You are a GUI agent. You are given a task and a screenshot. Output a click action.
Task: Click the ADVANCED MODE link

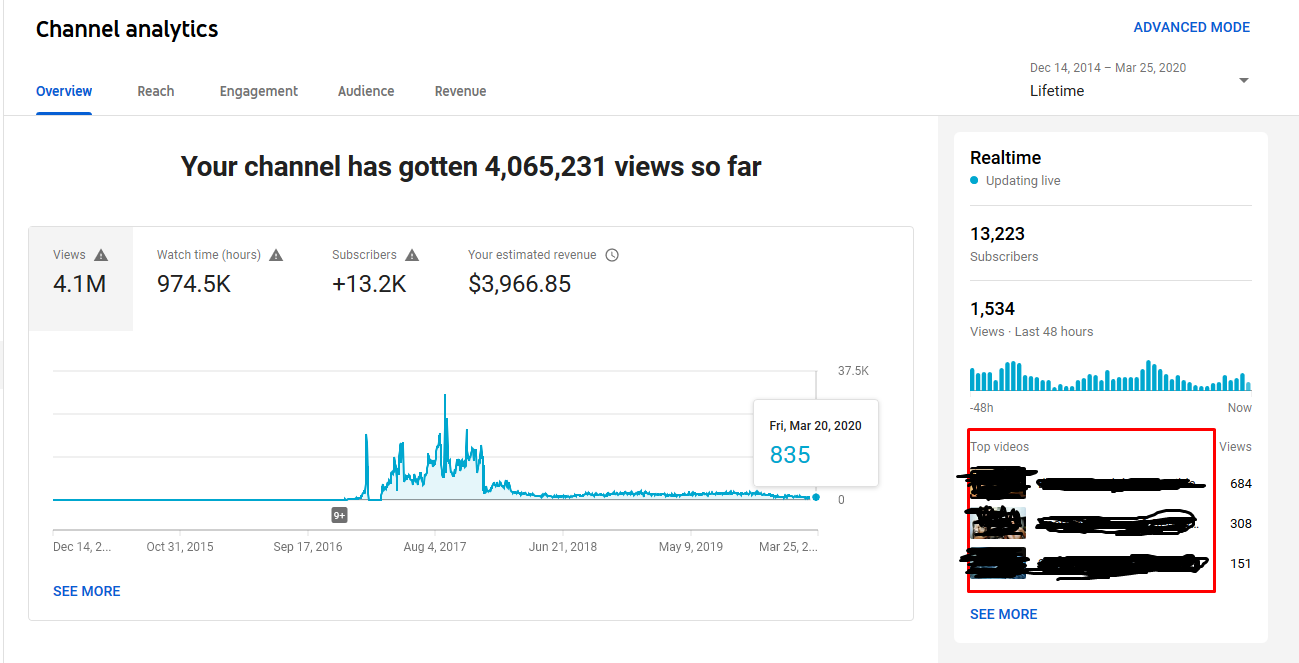pos(1192,28)
